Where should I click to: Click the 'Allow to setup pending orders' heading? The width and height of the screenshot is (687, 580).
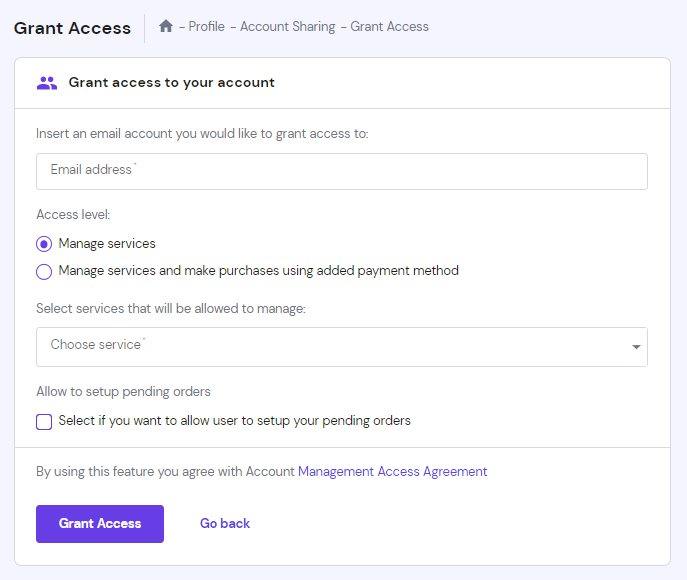(123, 391)
